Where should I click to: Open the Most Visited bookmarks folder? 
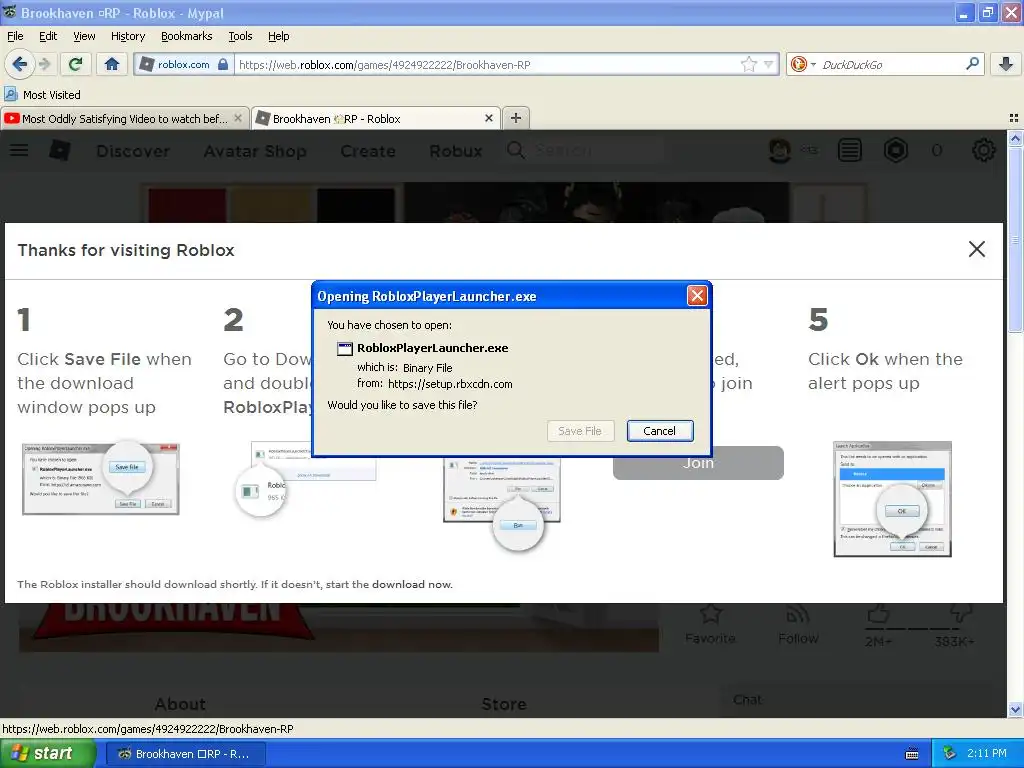click(x=42, y=95)
